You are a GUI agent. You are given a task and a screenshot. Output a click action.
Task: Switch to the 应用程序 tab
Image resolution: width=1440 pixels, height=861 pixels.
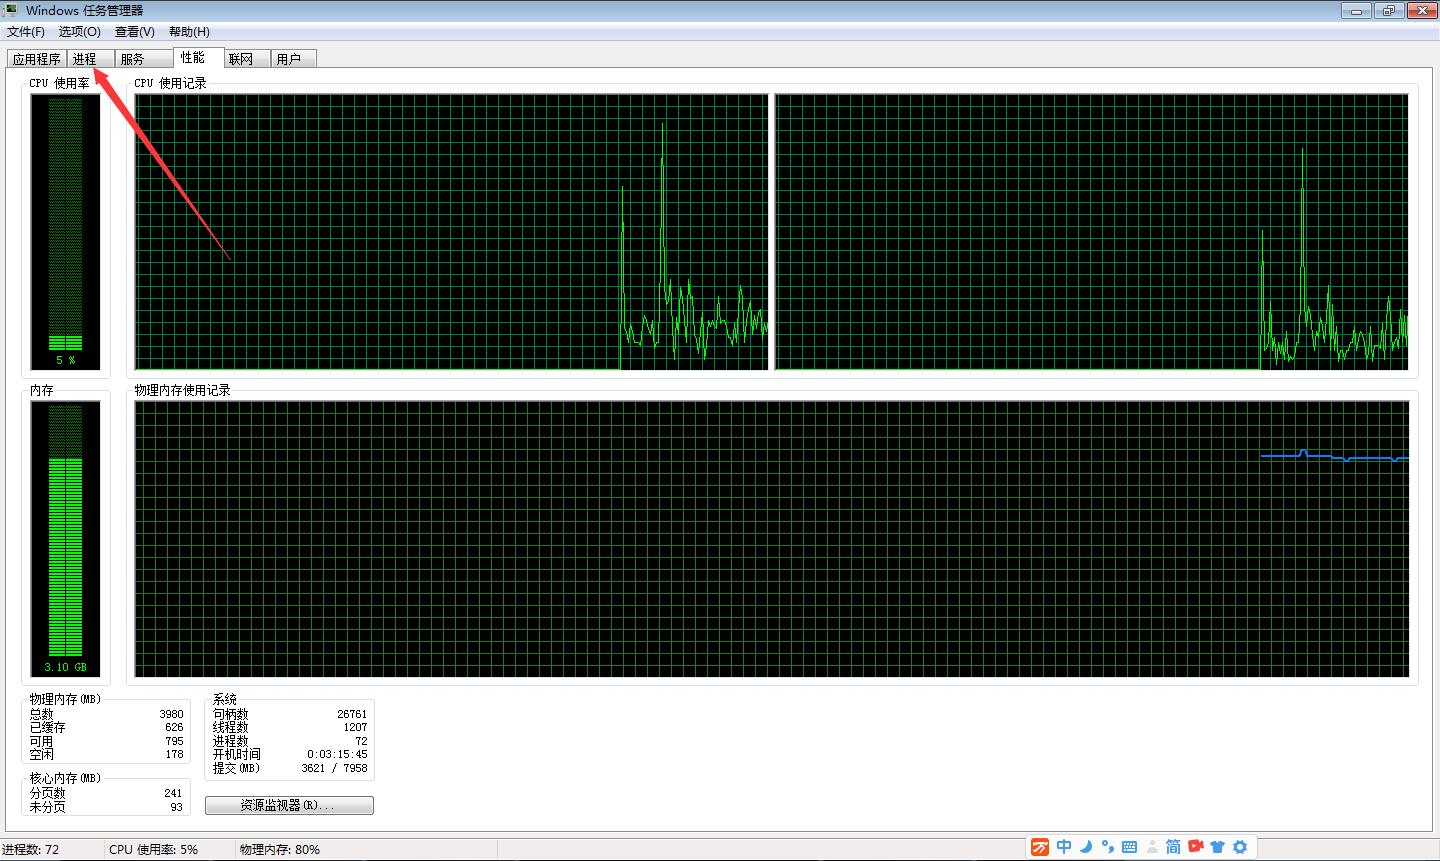click(37, 59)
